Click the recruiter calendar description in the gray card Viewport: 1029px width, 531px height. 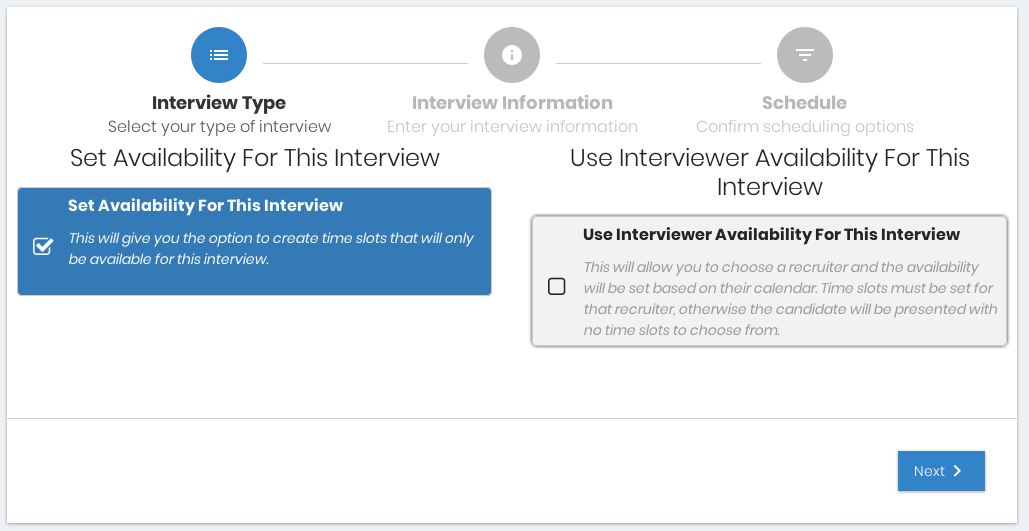[789, 298]
